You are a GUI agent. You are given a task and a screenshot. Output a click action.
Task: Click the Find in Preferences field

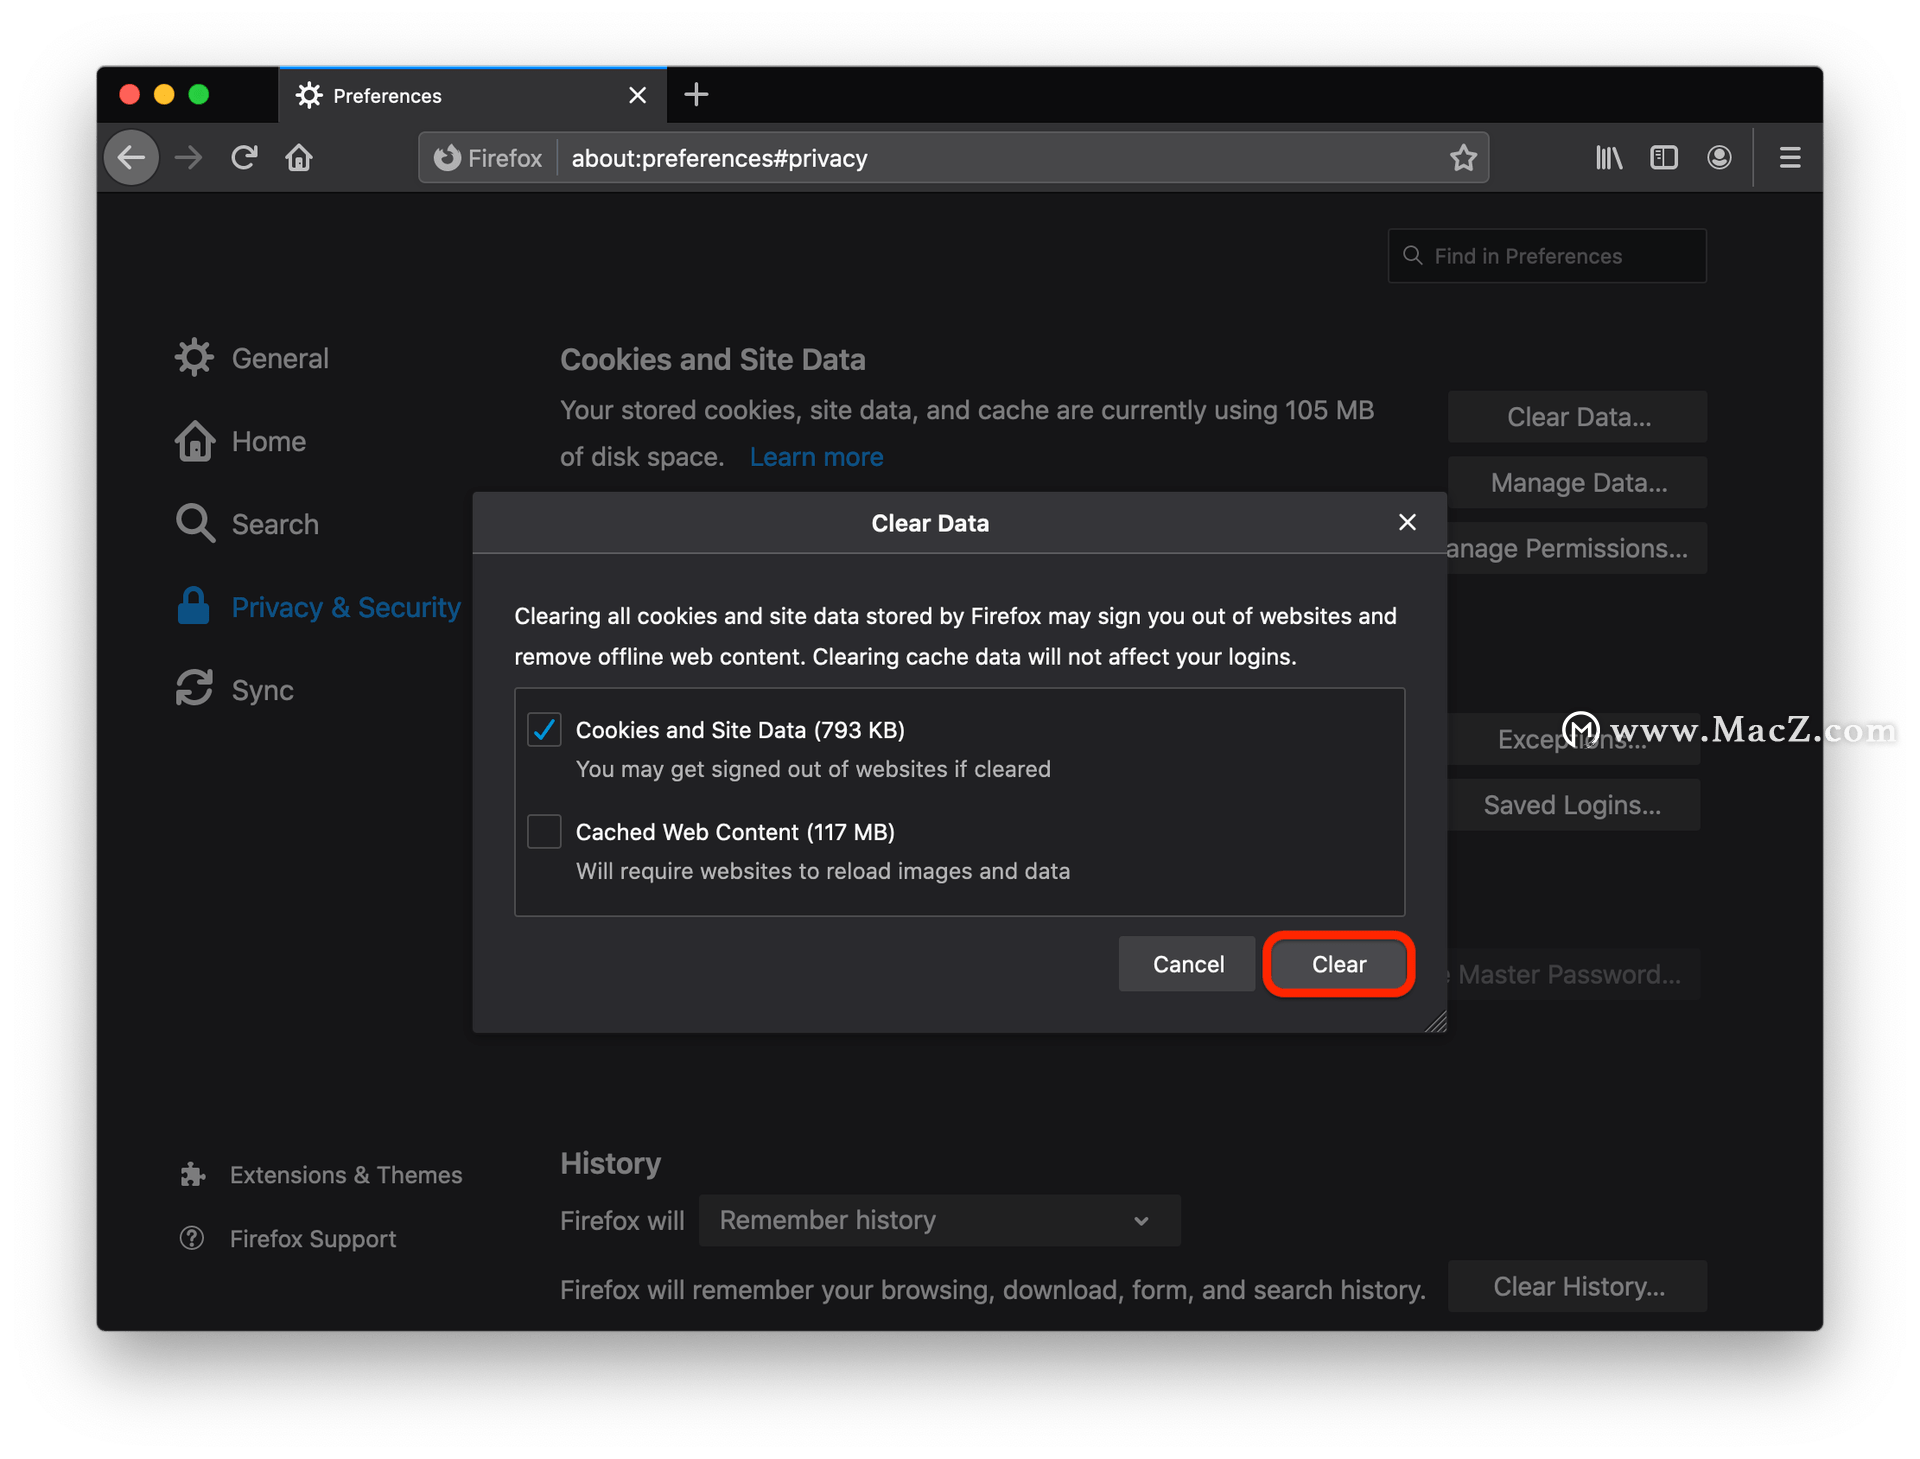(1546, 256)
